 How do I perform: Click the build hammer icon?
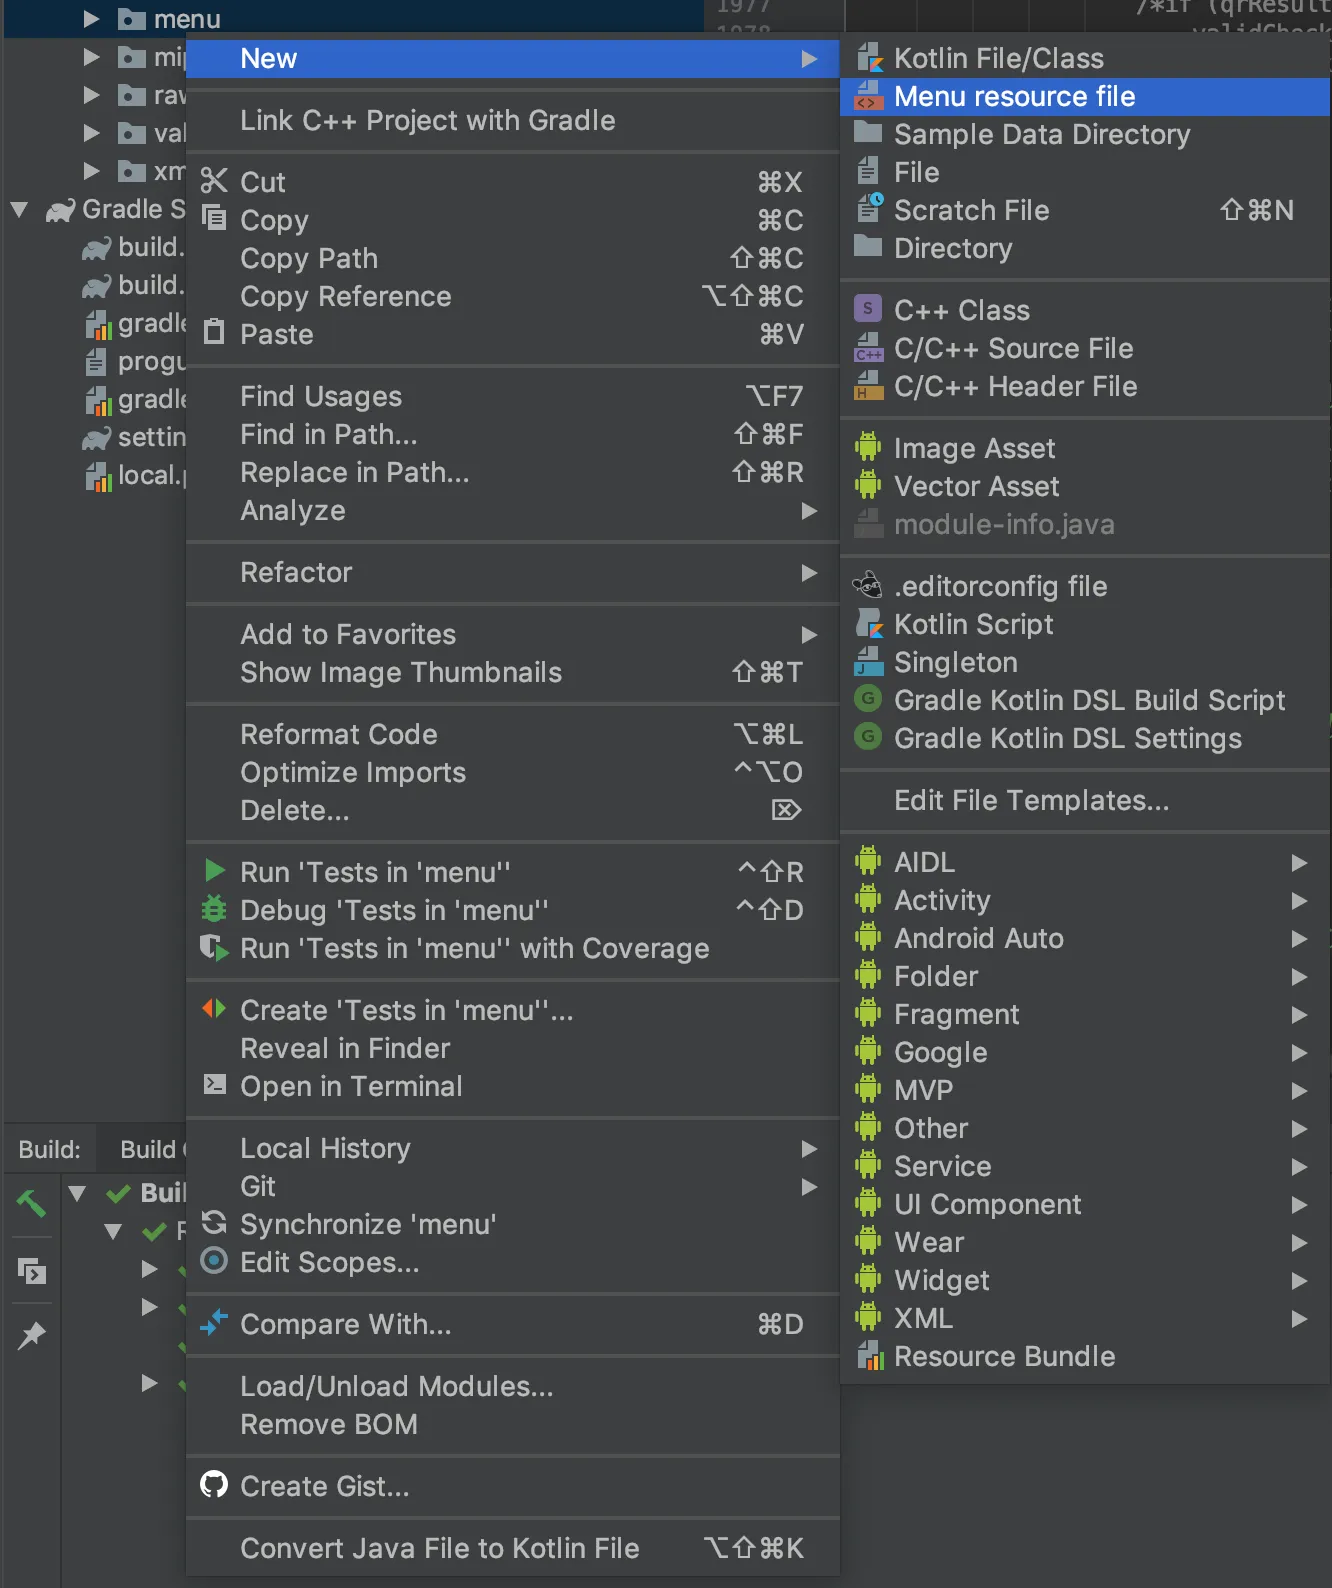point(31,1203)
